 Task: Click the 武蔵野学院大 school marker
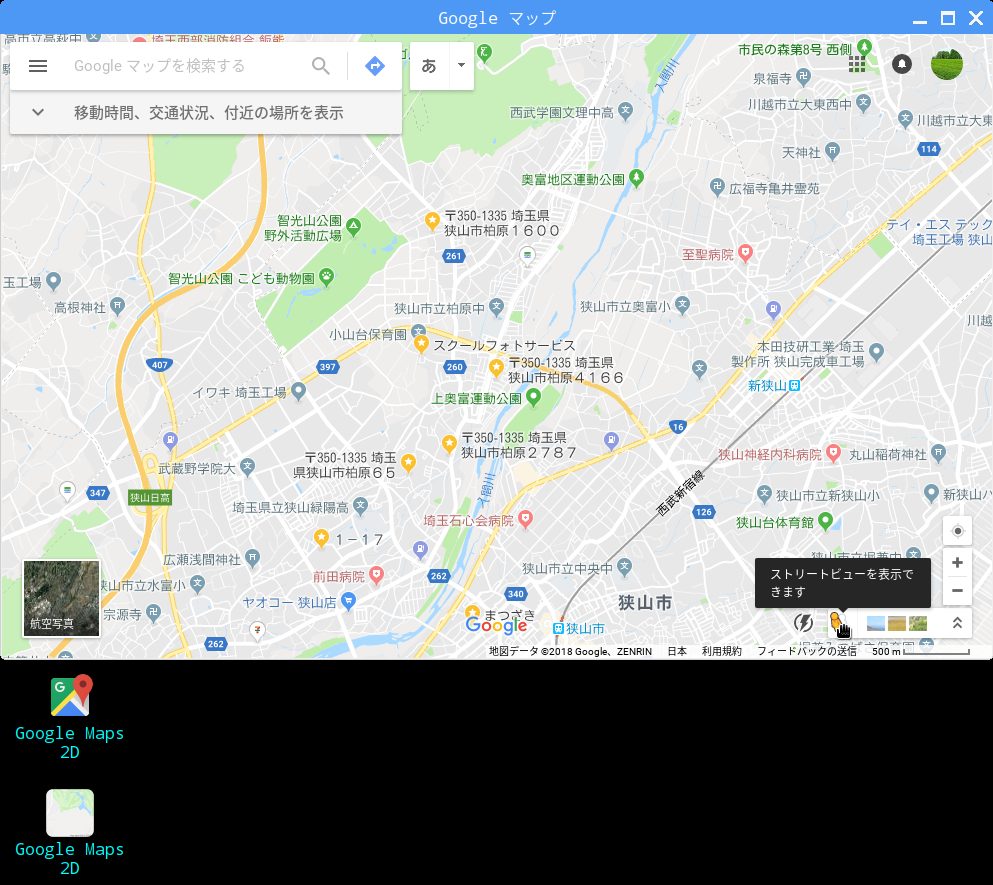pyautogui.click(x=248, y=468)
